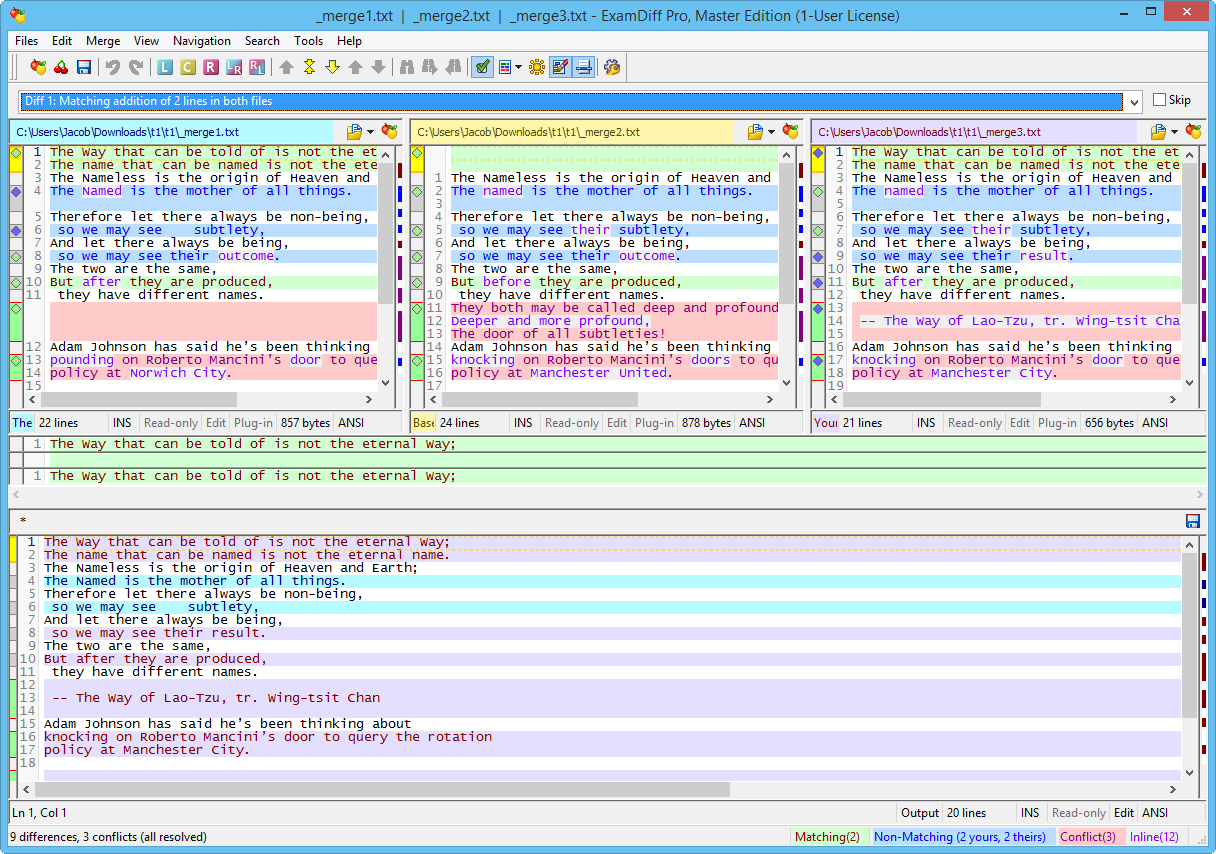Screen dimensions: 1216x854
Task: Toggle the edit pane pencil toolbar button
Action: pos(560,67)
